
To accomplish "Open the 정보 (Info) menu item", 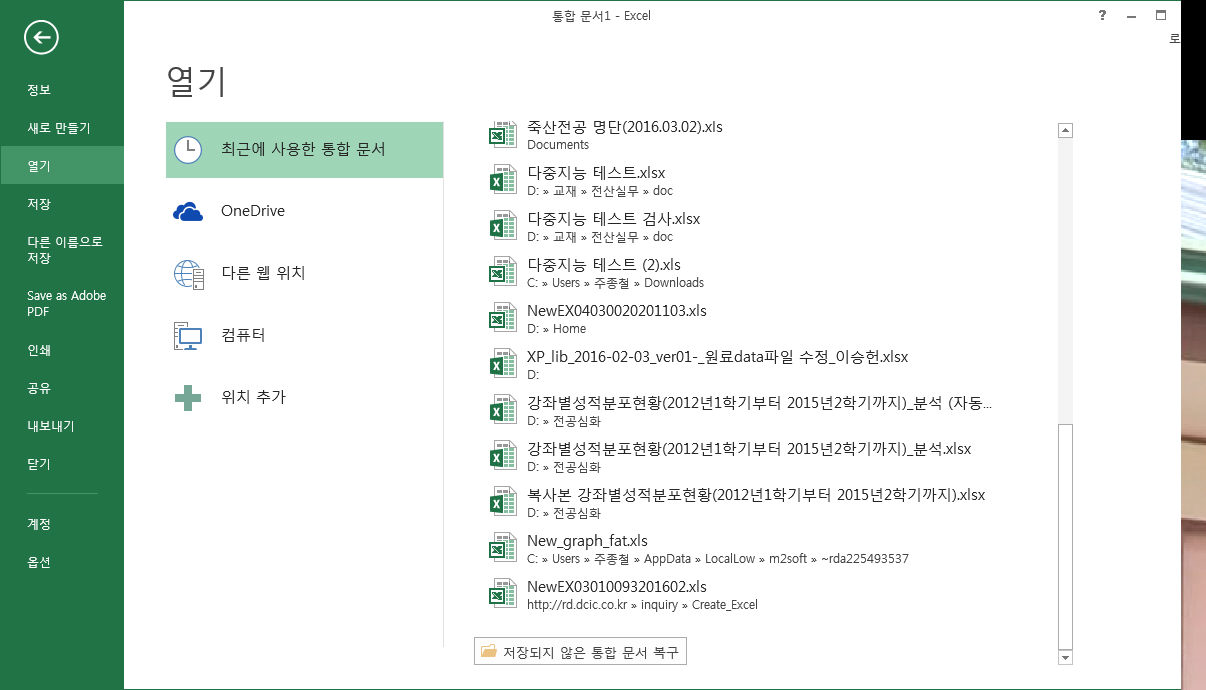I will coord(62,90).
